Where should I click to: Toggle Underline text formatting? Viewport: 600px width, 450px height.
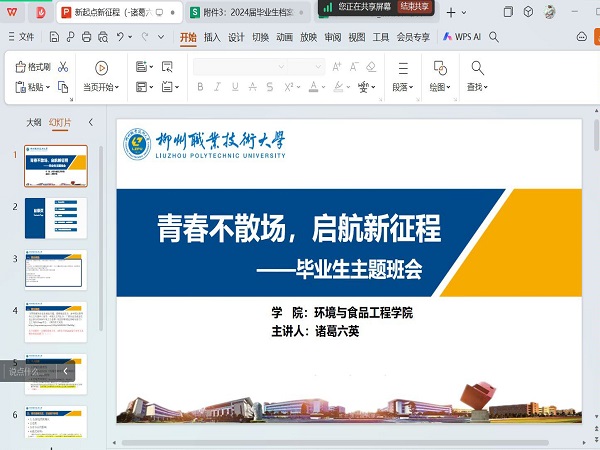[234, 87]
